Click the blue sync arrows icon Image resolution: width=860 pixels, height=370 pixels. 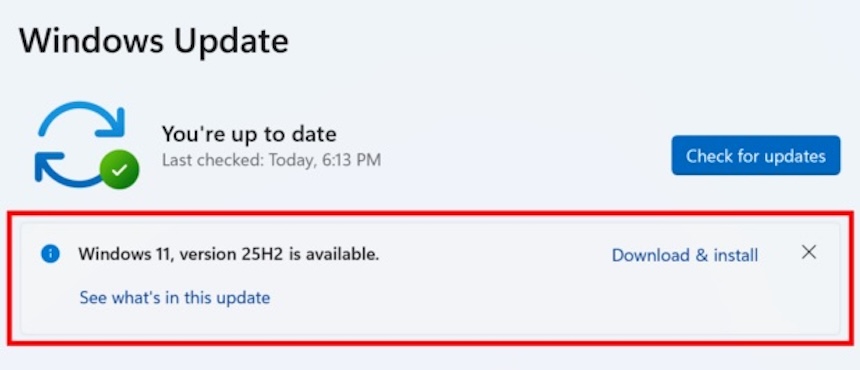click(82, 144)
